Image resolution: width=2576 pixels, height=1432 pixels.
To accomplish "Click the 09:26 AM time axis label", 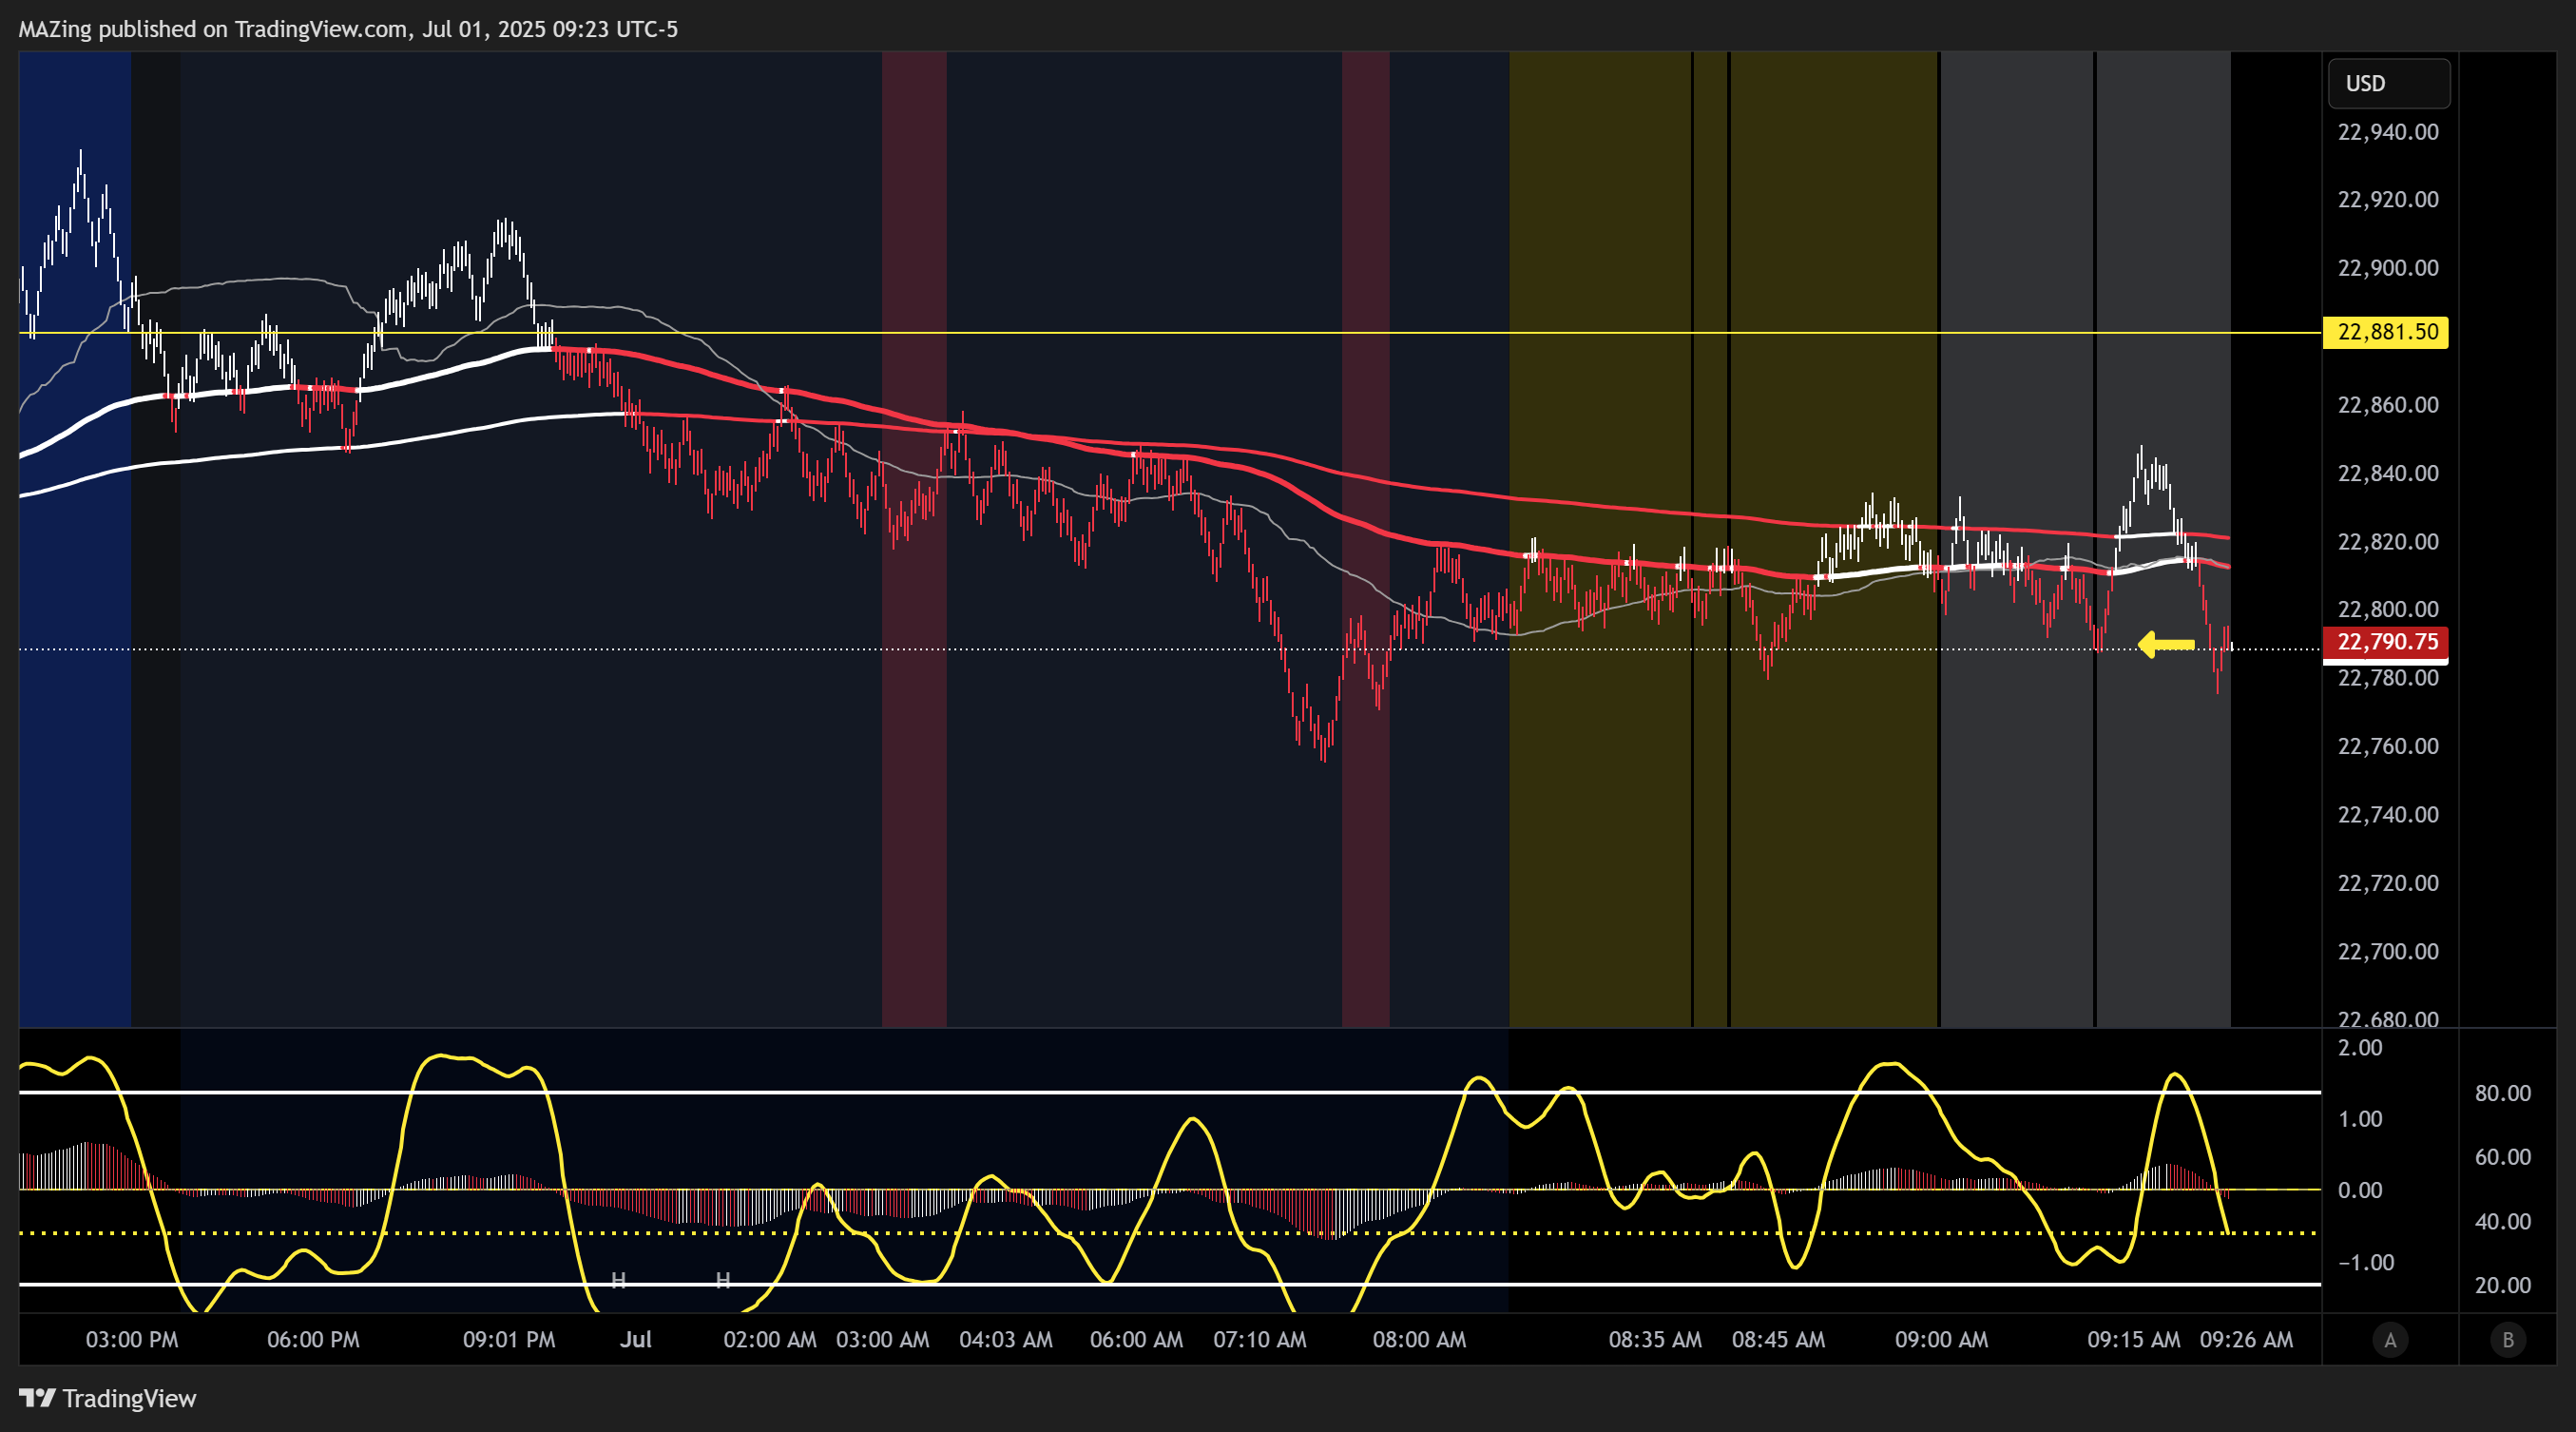I will pyautogui.click(x=2247, y=1340).
